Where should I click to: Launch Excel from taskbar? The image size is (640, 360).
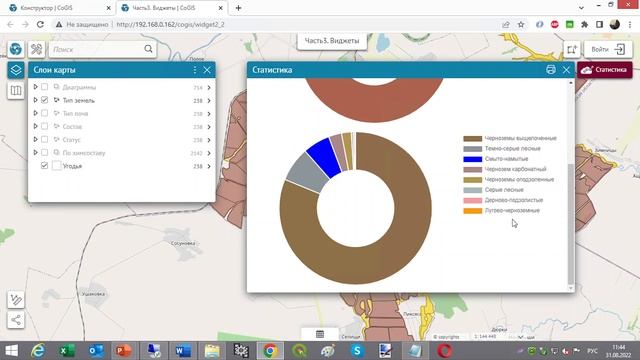[67, 351]
